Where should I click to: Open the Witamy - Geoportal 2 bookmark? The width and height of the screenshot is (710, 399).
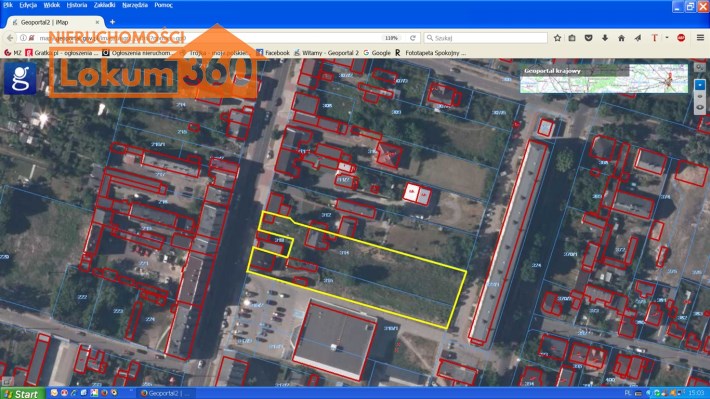coord(326,53)
